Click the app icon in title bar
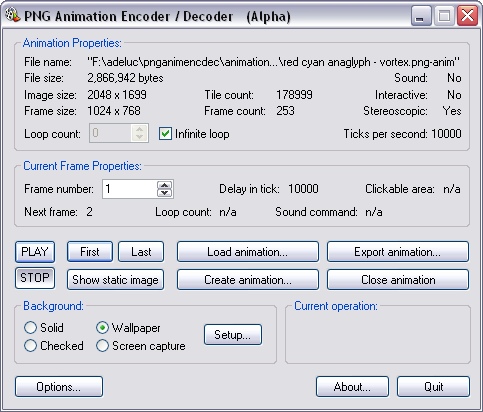The image size is (483, 412). tap(13, 15)
